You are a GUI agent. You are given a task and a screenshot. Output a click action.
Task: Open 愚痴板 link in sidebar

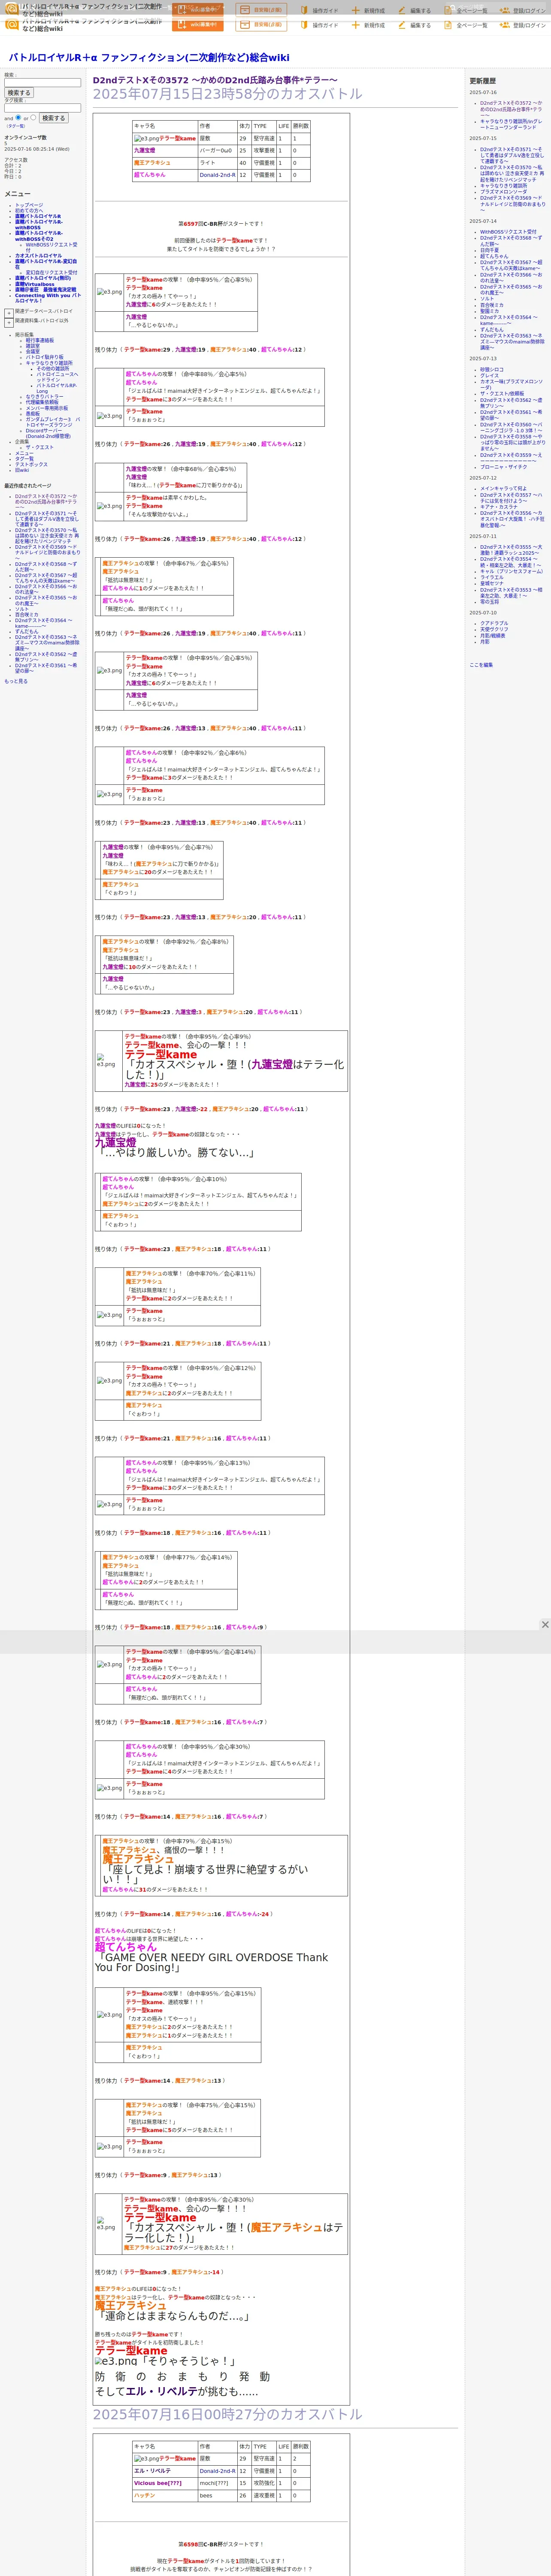(33, 414)
